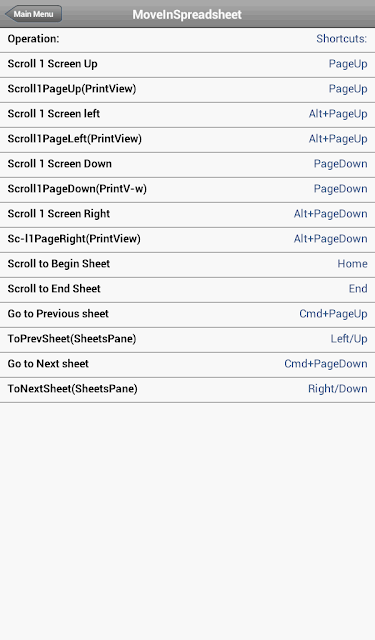Tap the Shortcuts: column header

pos(342,39)
